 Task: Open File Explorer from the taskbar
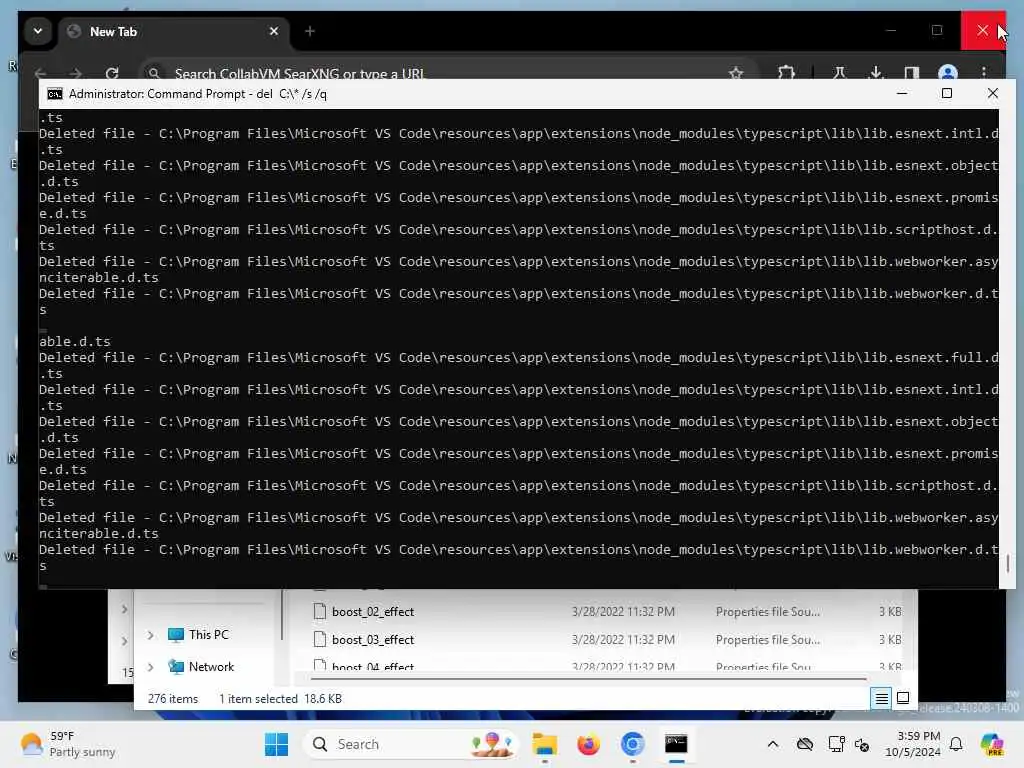click(x=544, y=744)
